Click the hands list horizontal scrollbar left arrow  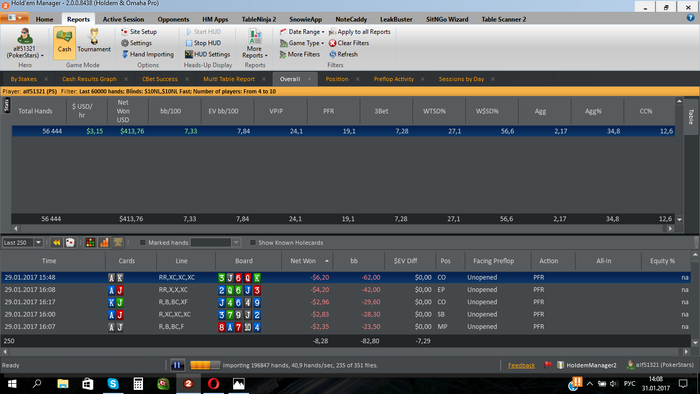[x=5, y=351]
